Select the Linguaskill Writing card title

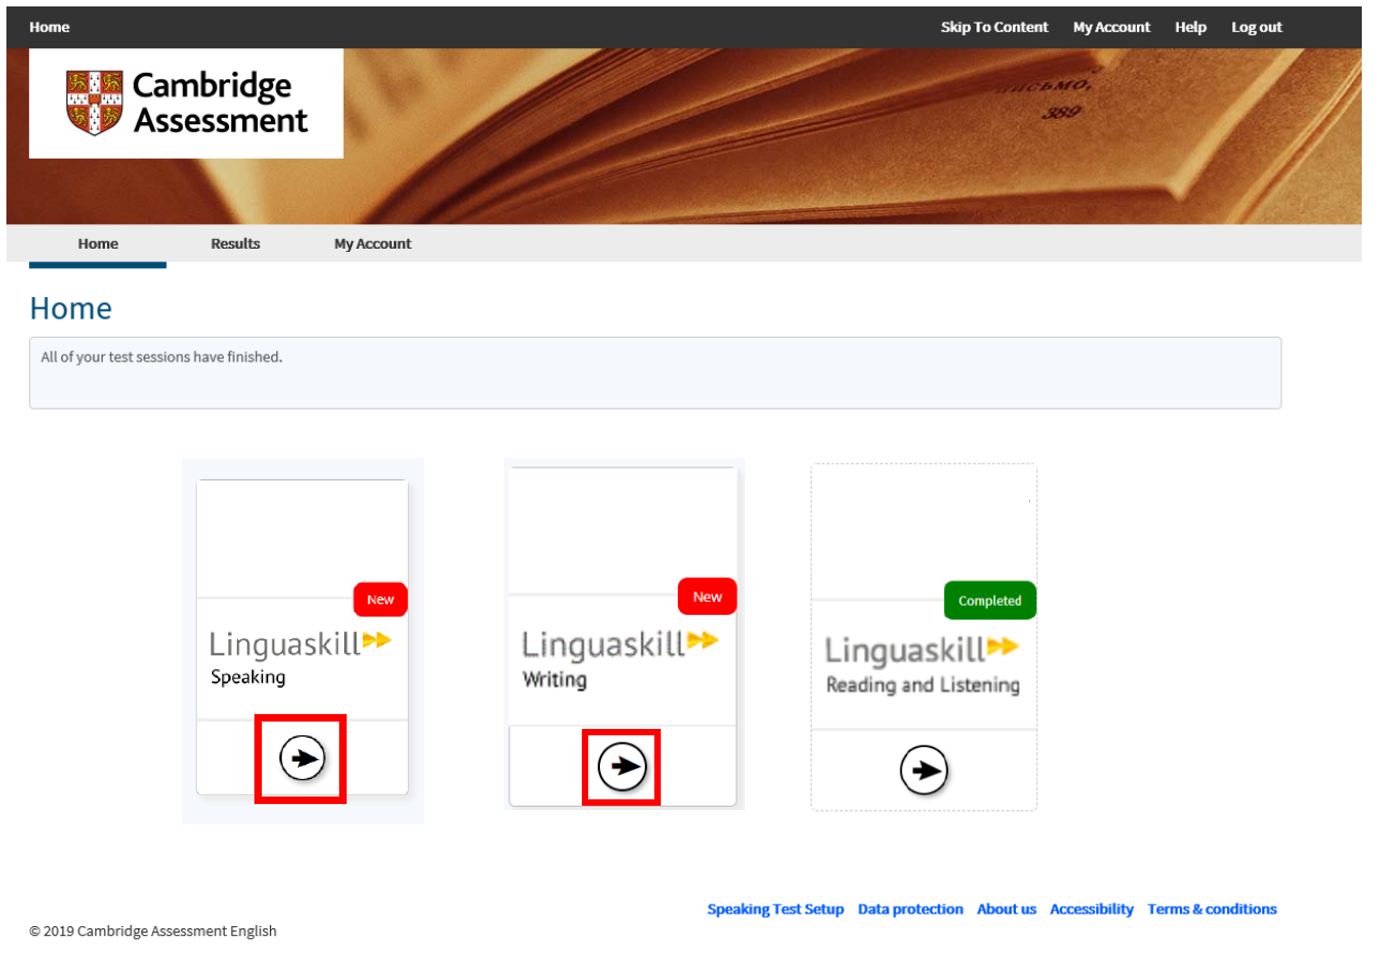[x=620, y=660]
